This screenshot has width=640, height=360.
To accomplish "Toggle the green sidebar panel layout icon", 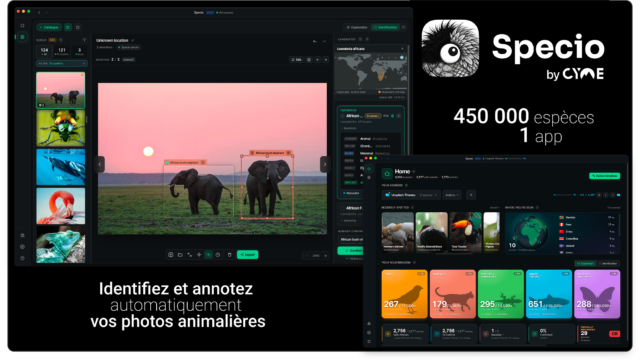I will point(68,27).
